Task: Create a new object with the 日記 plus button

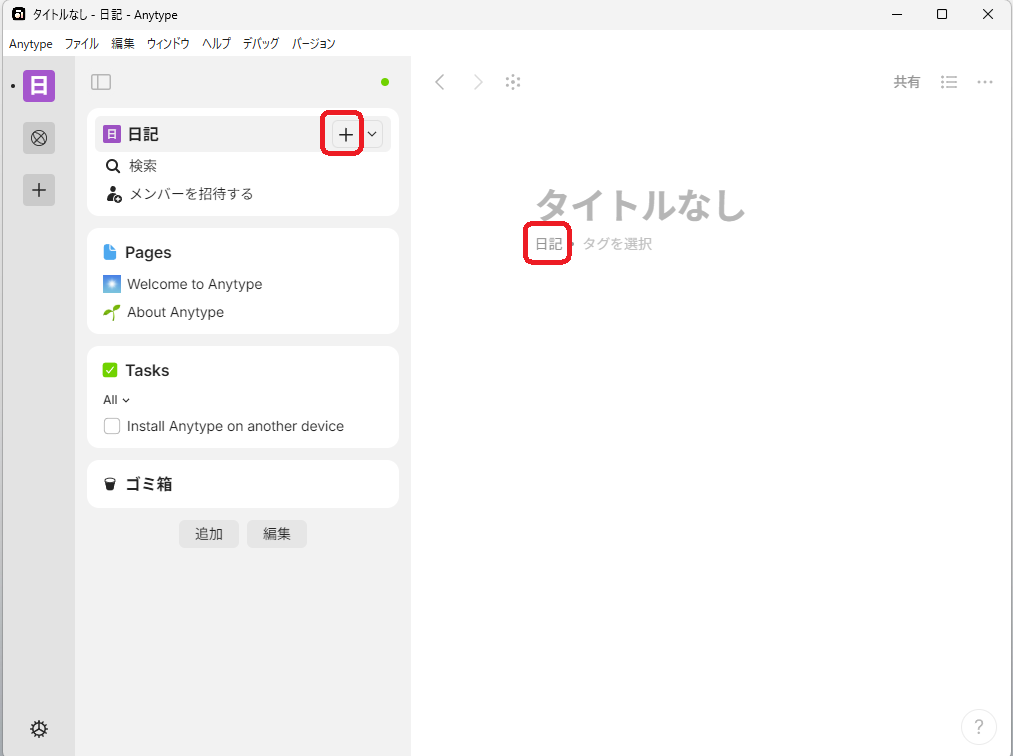Action: (x=346, y=134)
